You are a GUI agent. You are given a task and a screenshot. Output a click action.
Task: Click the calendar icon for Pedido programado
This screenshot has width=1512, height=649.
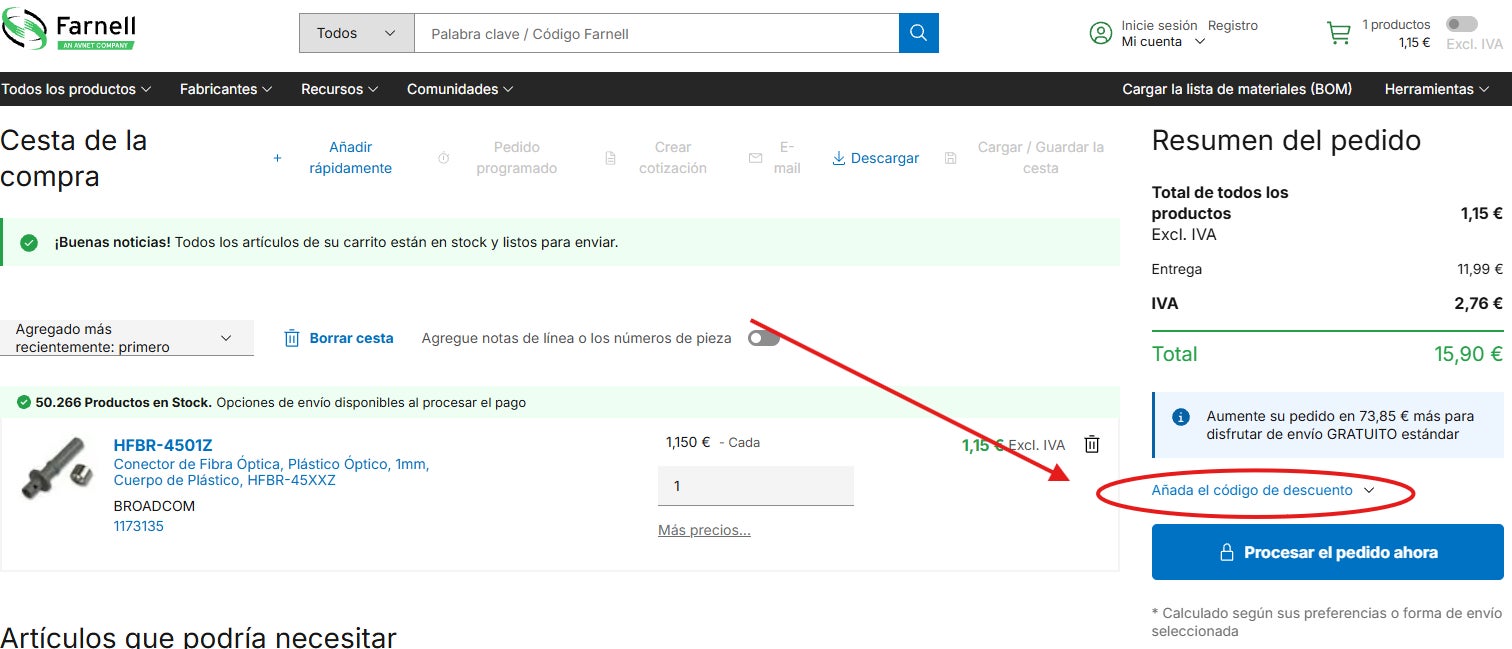[x=444, y=158]
